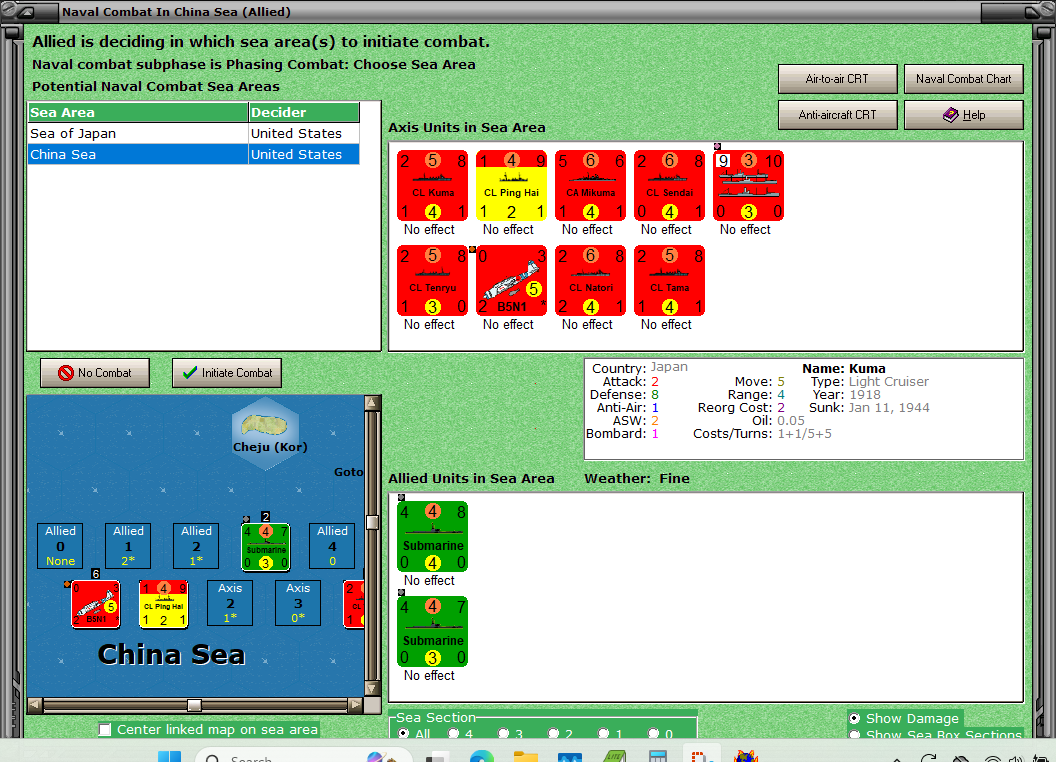Click the Allied 4 sea box section
The width and height of the screenshot is (1056, 762).
[332, 546]
